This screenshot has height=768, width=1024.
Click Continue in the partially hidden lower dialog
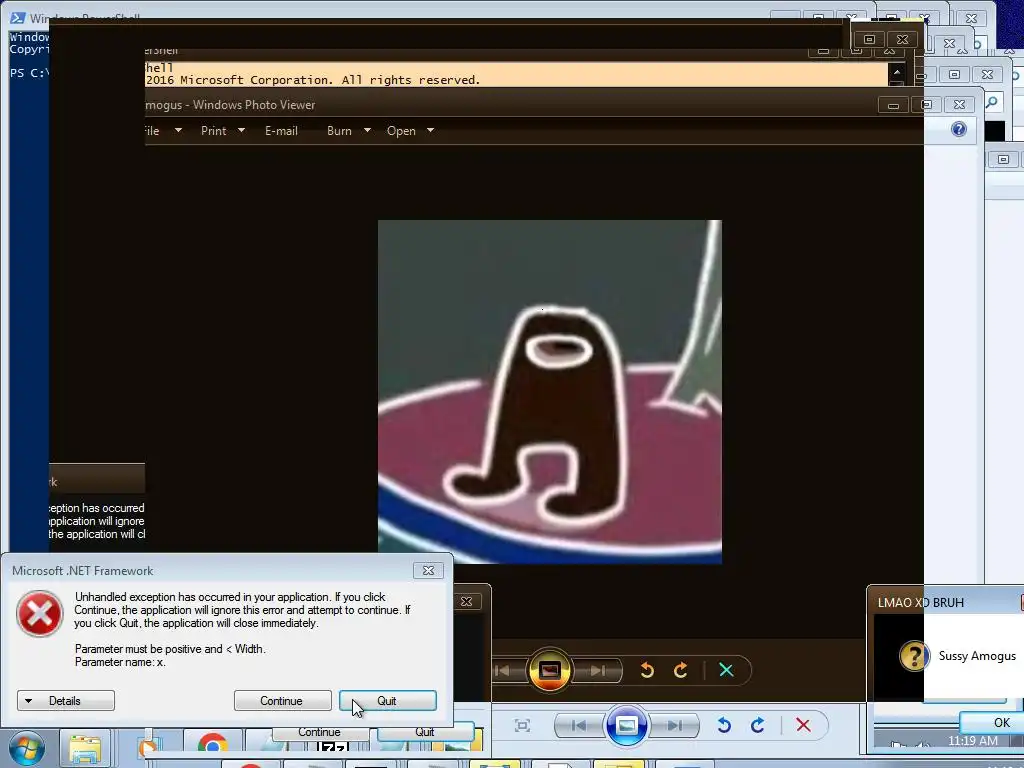[x=319, y=732]
